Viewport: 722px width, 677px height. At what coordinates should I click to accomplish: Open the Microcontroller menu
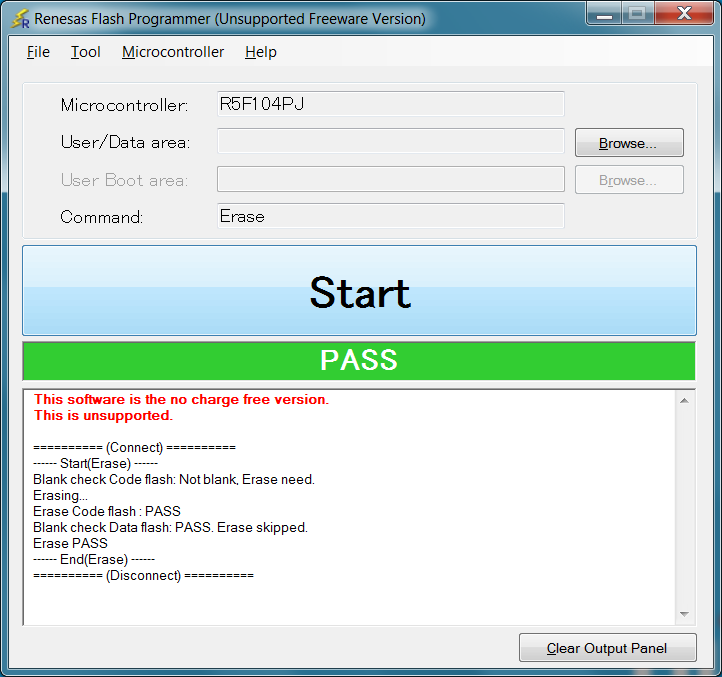coord(173,52)
